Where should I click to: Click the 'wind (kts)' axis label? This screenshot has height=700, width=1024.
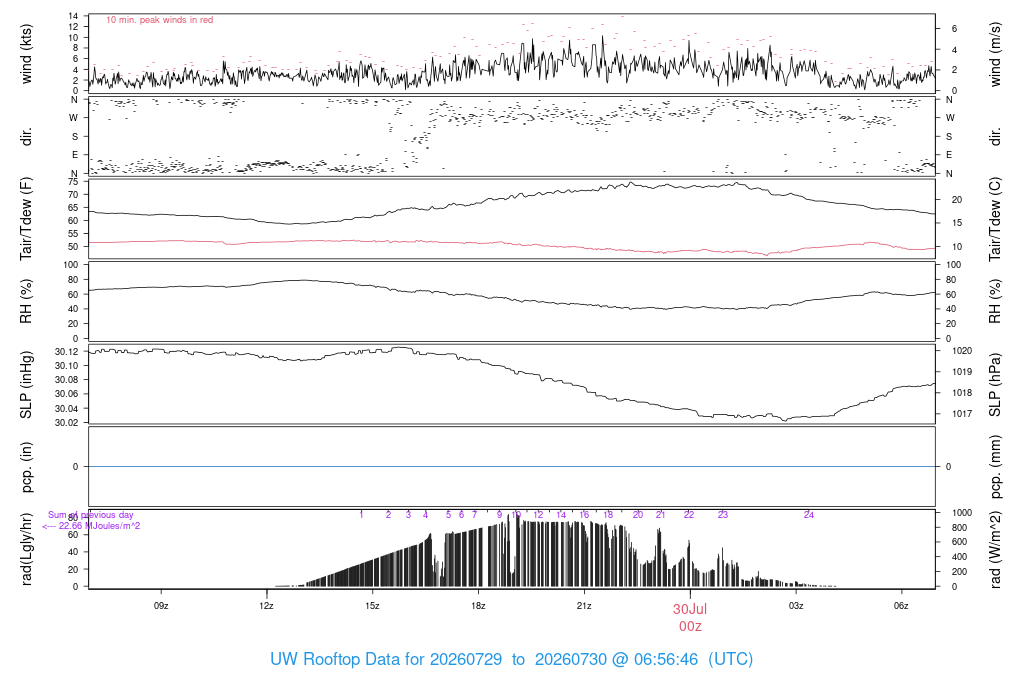click(x=26, y=54)
